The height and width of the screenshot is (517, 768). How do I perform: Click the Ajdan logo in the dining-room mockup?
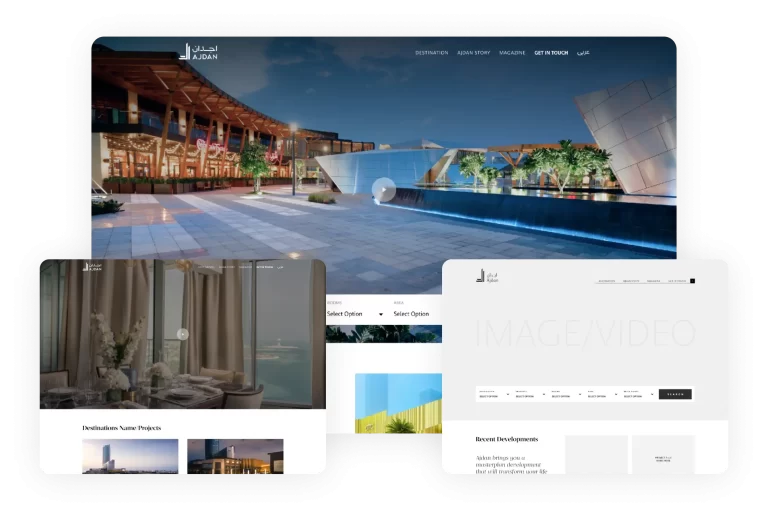(93, 268)
